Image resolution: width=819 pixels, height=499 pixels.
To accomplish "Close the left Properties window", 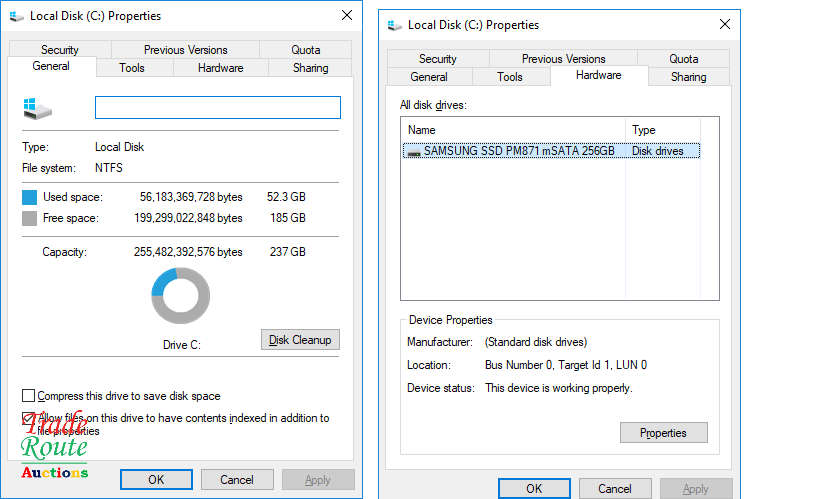I will pyautogui.click(x=346, y=16).
